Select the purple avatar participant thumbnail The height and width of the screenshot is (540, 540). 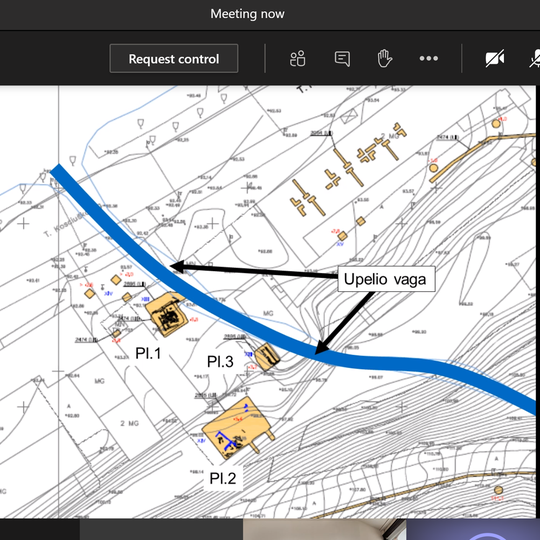473,529
